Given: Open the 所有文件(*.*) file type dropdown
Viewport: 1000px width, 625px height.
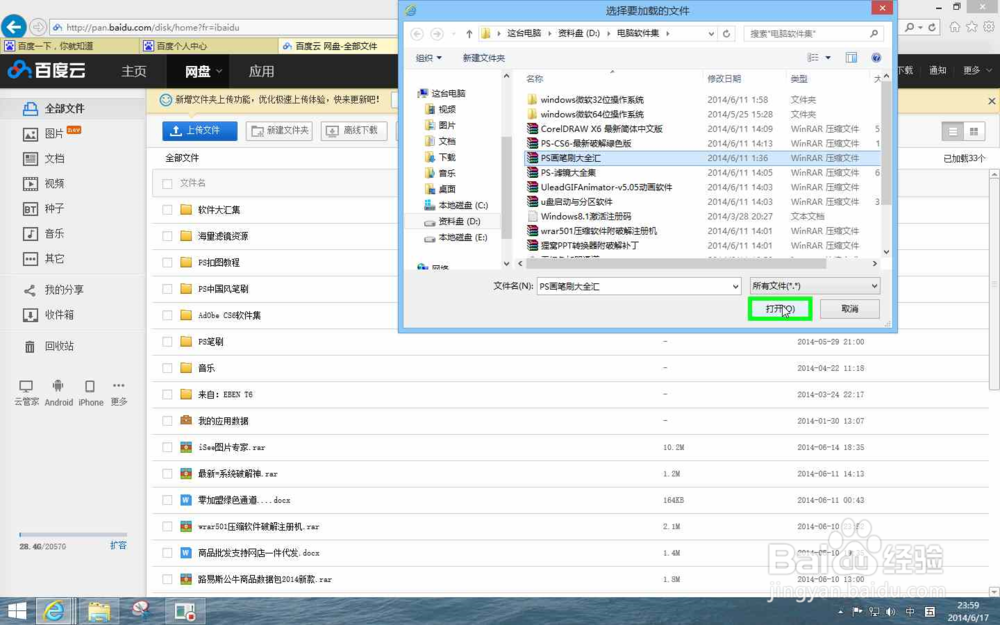Looking at the screenshot, I should pos(815,286).
